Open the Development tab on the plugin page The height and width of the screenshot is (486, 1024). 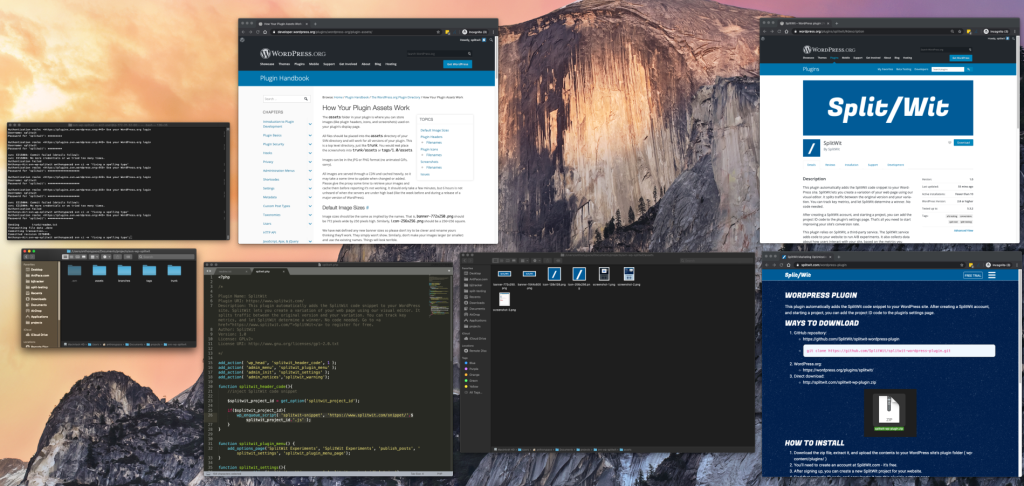point(895,165)
